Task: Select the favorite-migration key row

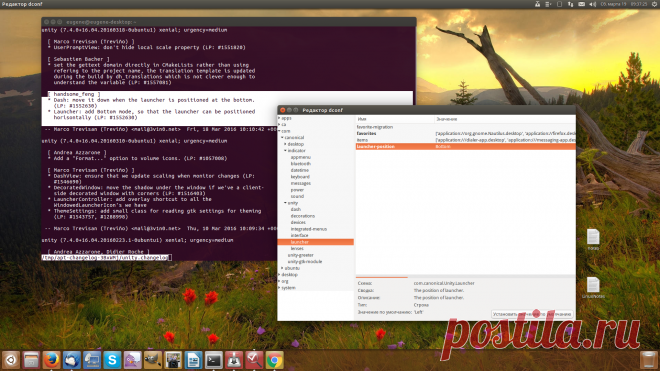Action: 466,127
